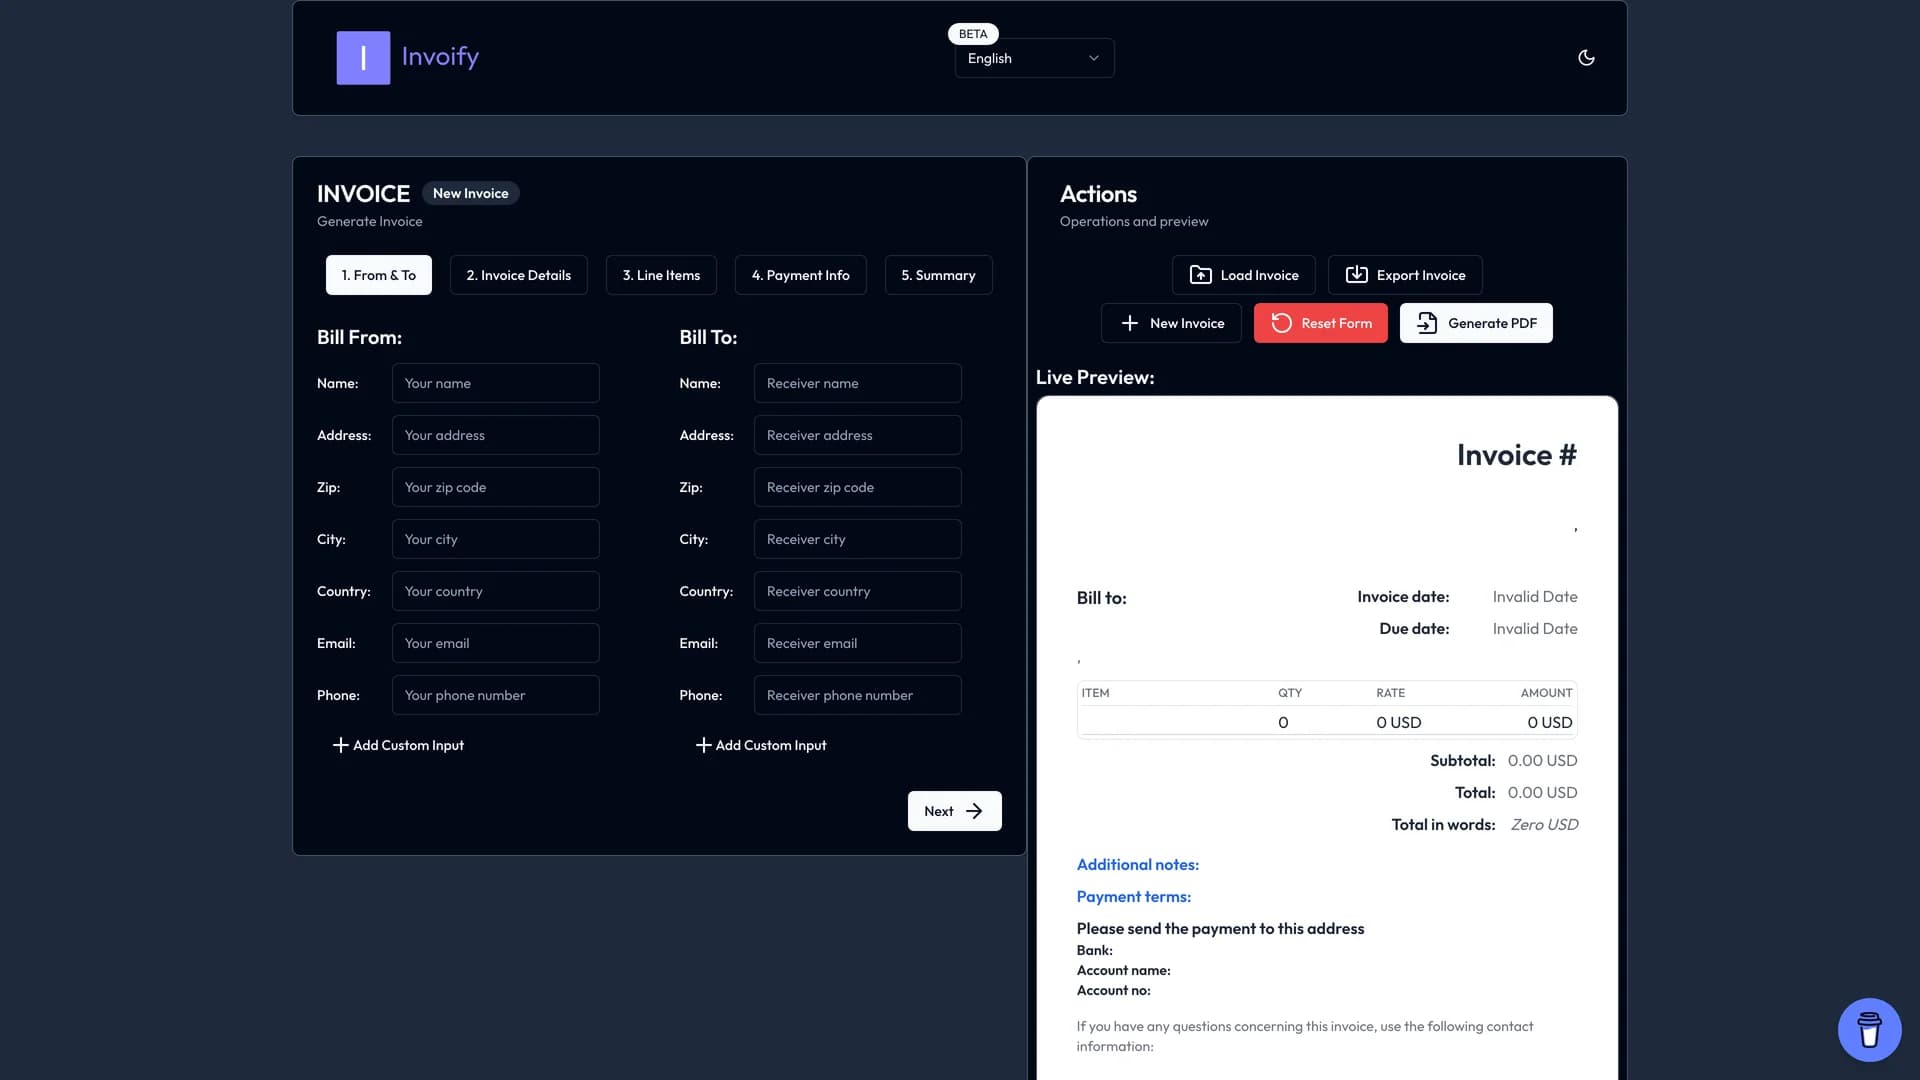Click the Invoify logo icon
Screen dimensions: 1920x1080
tap(363, 57)
